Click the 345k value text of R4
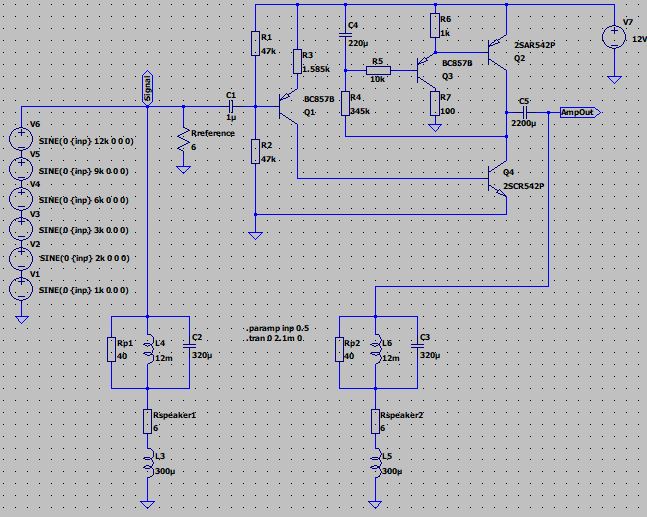Viewport: 647px width, 517px height. pyautogui.click(x=360, y=111)
